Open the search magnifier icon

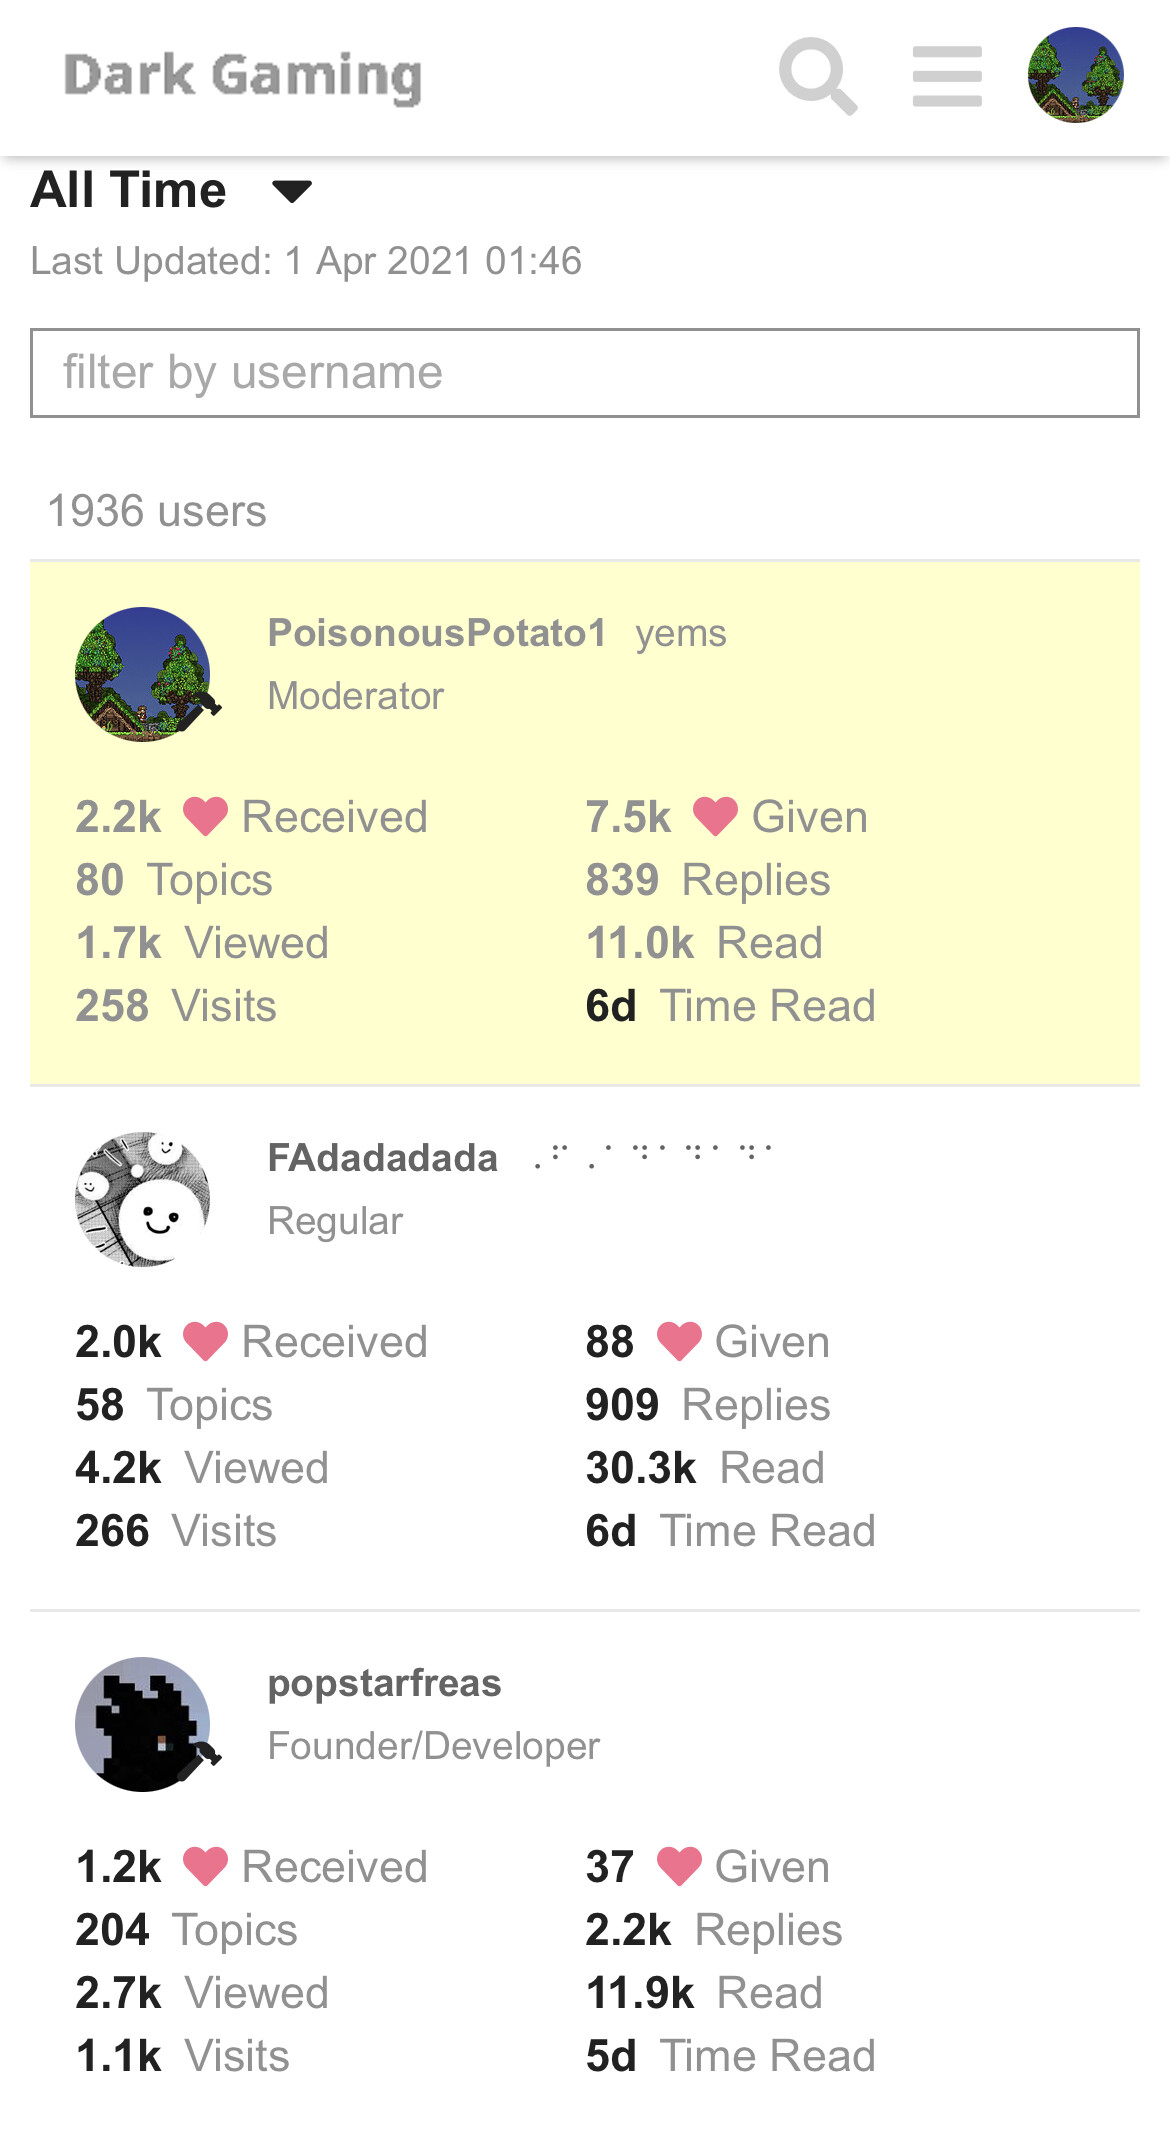(x=818, y=76)
